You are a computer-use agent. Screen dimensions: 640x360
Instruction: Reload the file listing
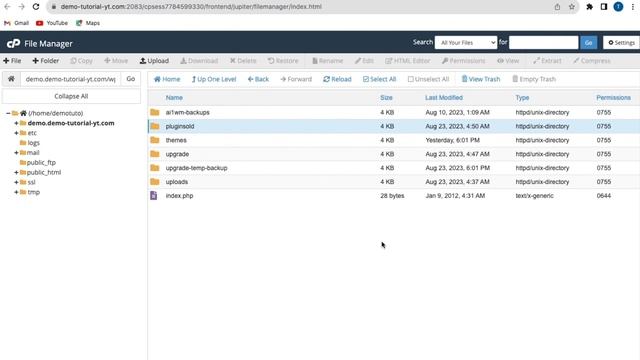(x=337, y=79)
